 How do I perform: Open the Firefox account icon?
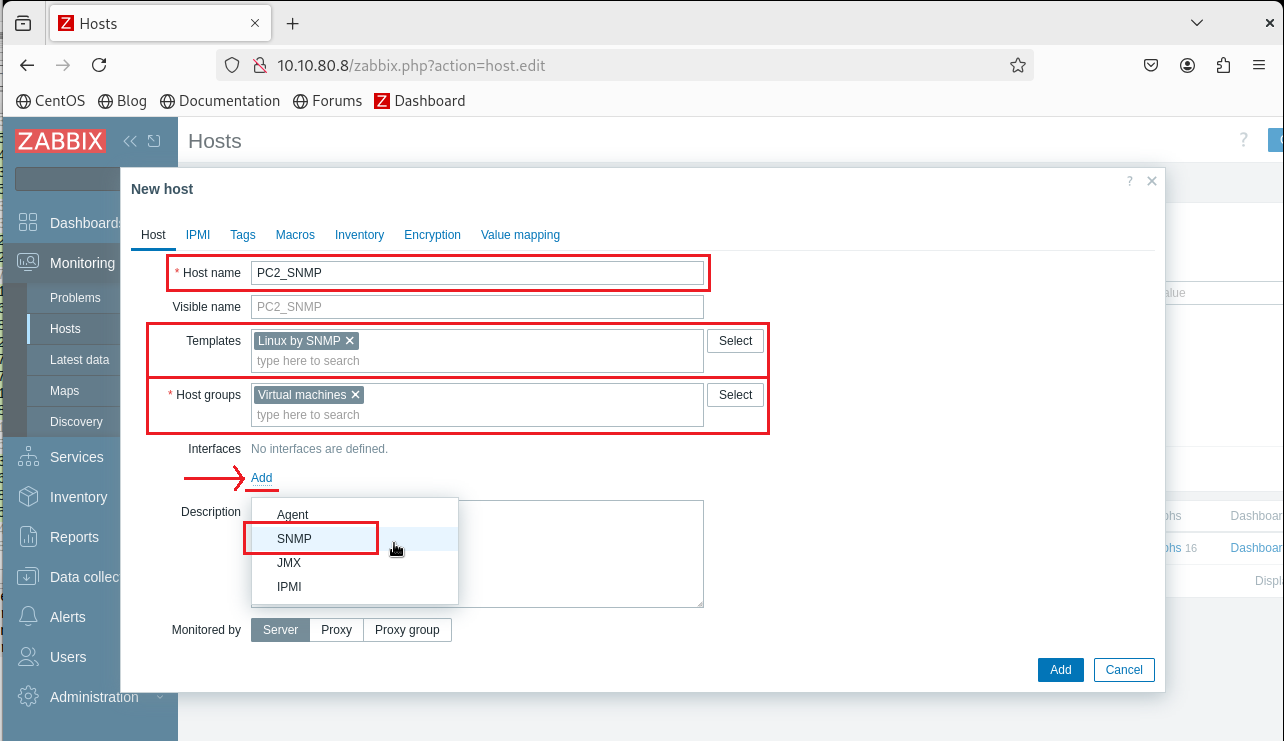[x=1187, y=65]
